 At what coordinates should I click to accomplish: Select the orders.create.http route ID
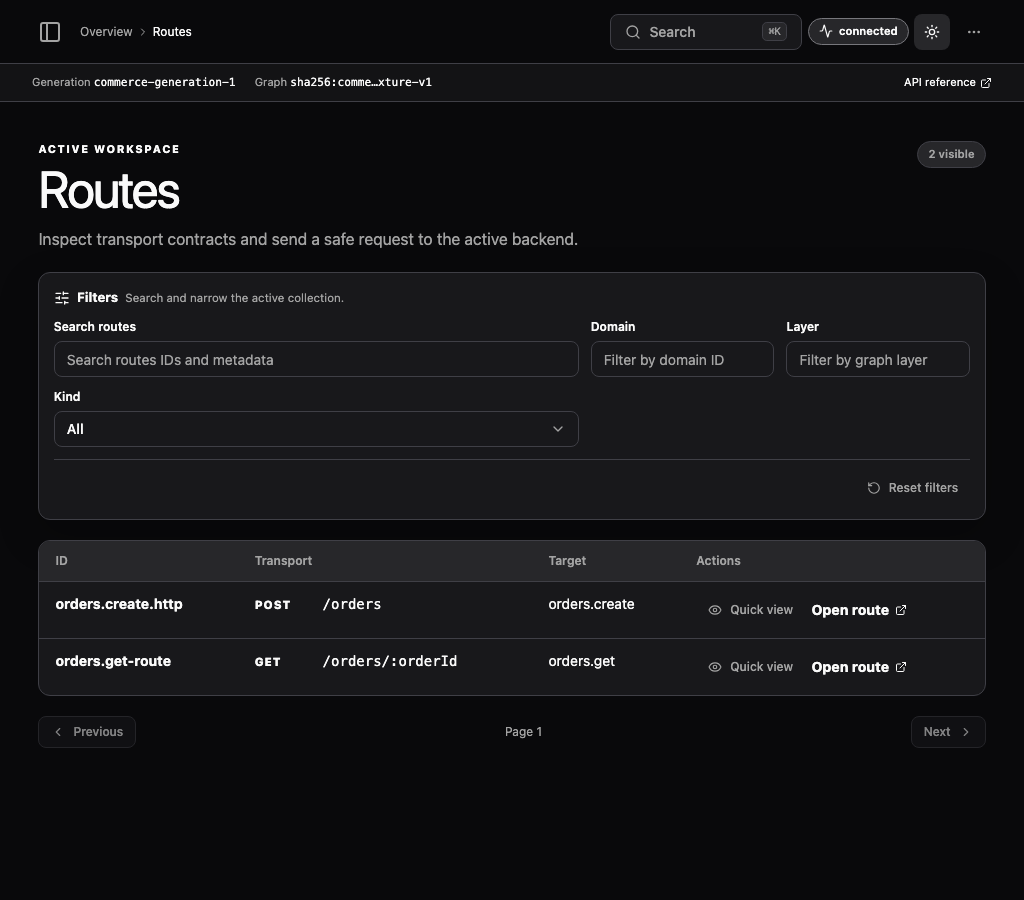point(119,604)
